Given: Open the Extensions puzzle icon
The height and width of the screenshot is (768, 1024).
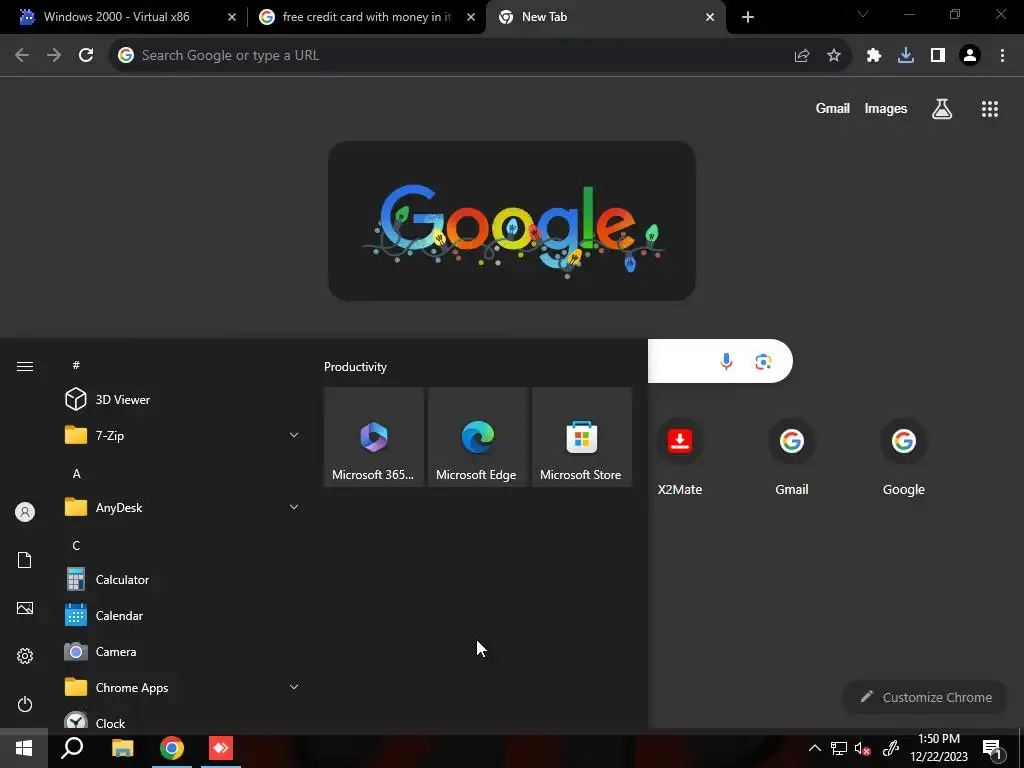Looking at the screenshot, I should pyautogui.click(x=874, y=56).
